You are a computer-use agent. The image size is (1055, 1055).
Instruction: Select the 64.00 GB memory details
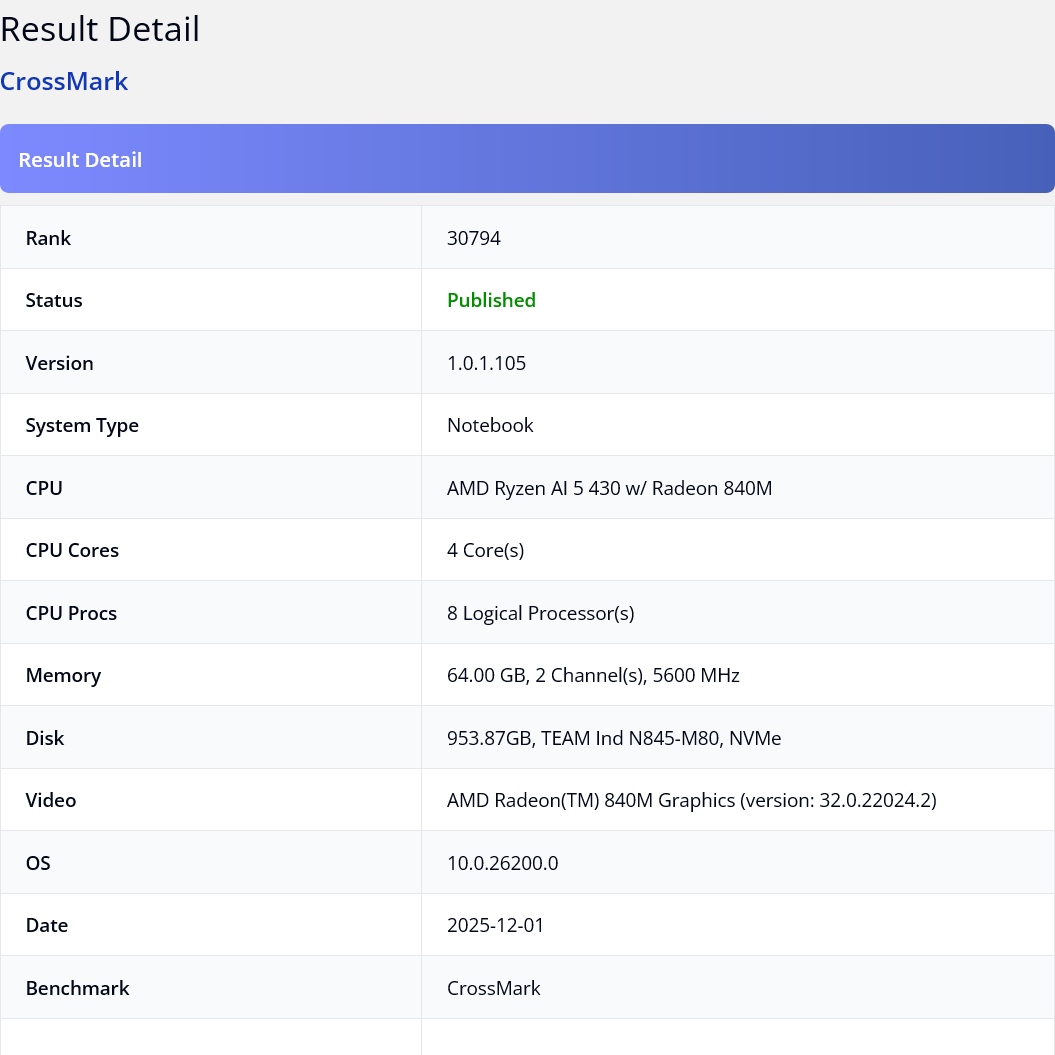tap(593, 675)
